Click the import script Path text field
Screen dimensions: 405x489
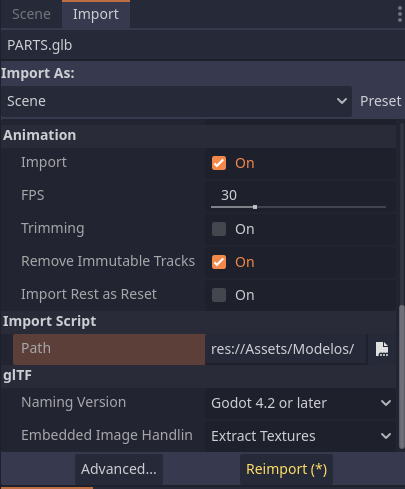click(286, 349)
